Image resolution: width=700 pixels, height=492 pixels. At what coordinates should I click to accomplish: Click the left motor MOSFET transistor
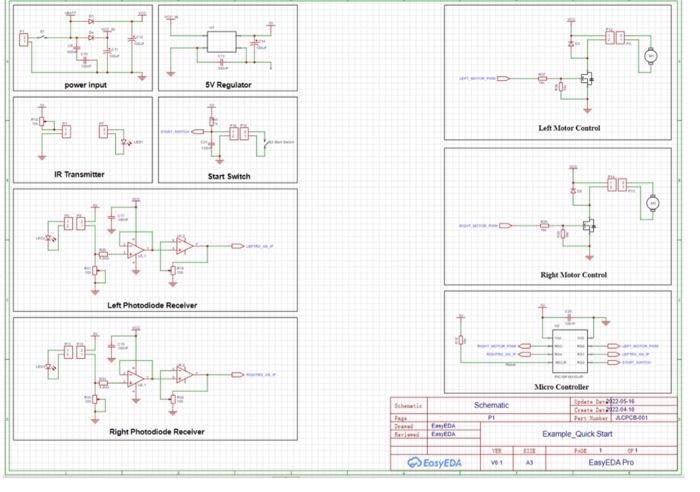(588, 79)
